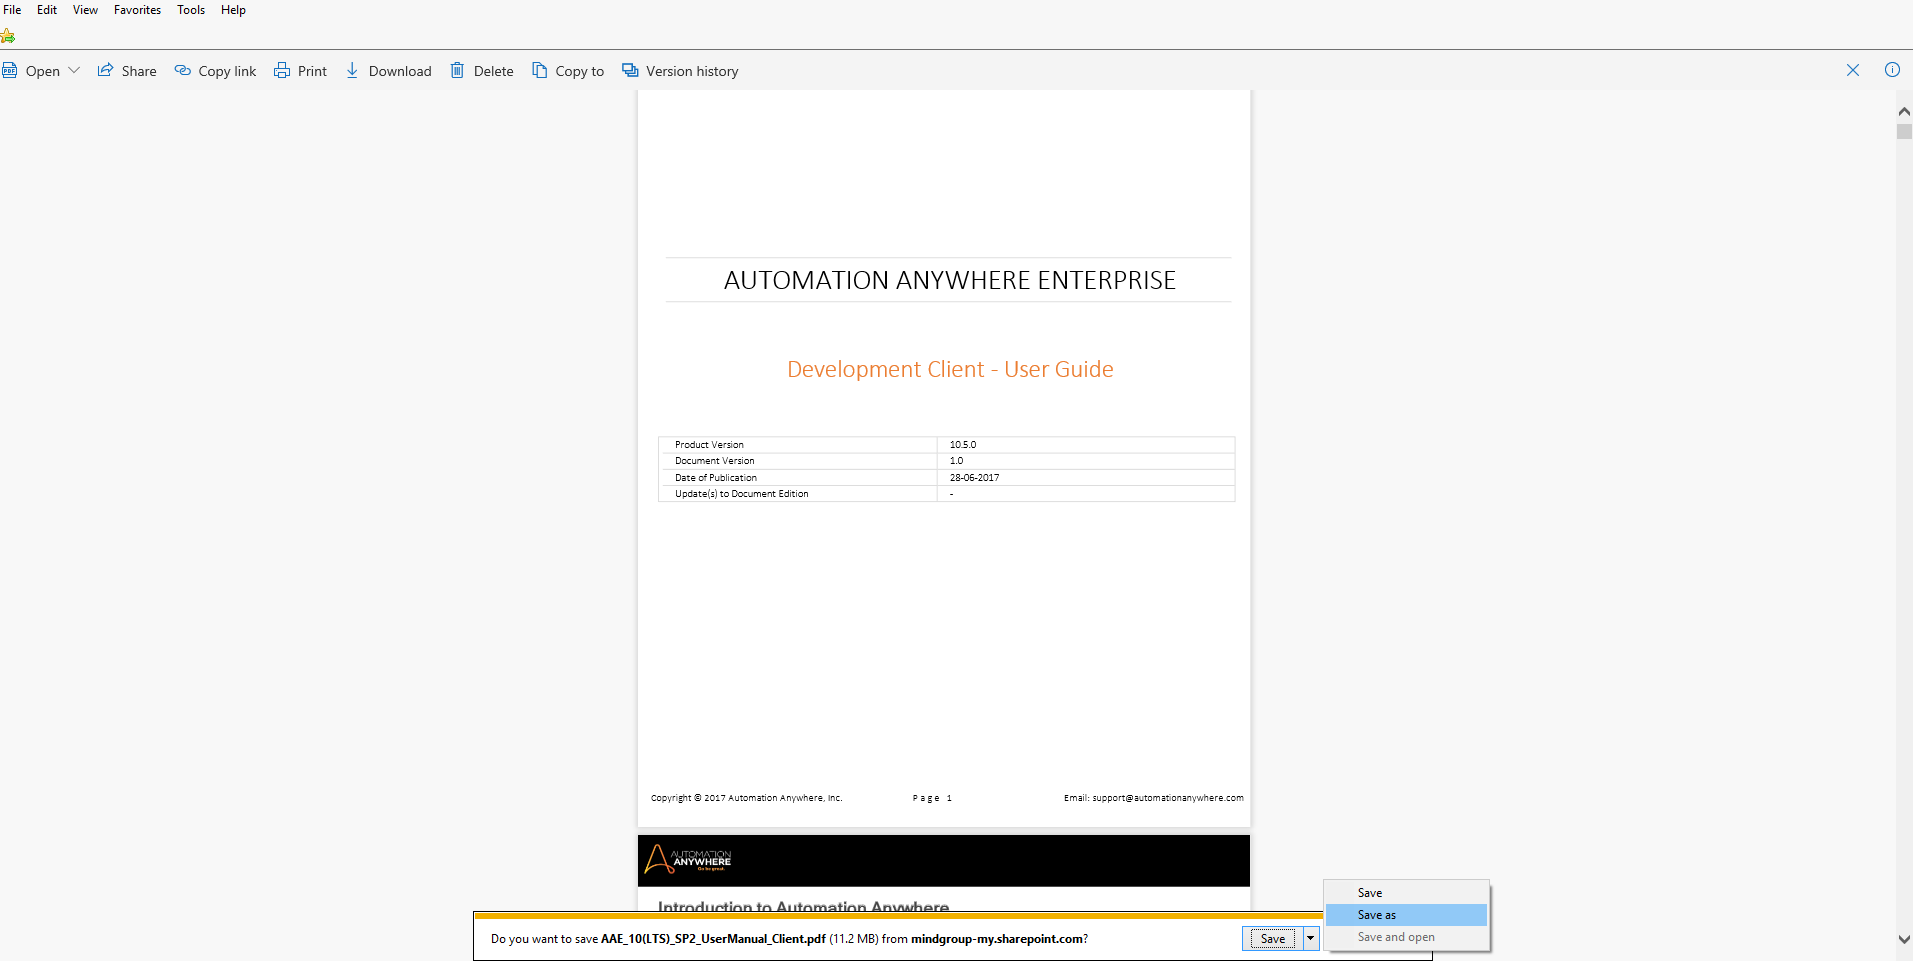Expand the Save button dropdown arrow
The image size is (1913, 961).
[x=1310, y=938]
